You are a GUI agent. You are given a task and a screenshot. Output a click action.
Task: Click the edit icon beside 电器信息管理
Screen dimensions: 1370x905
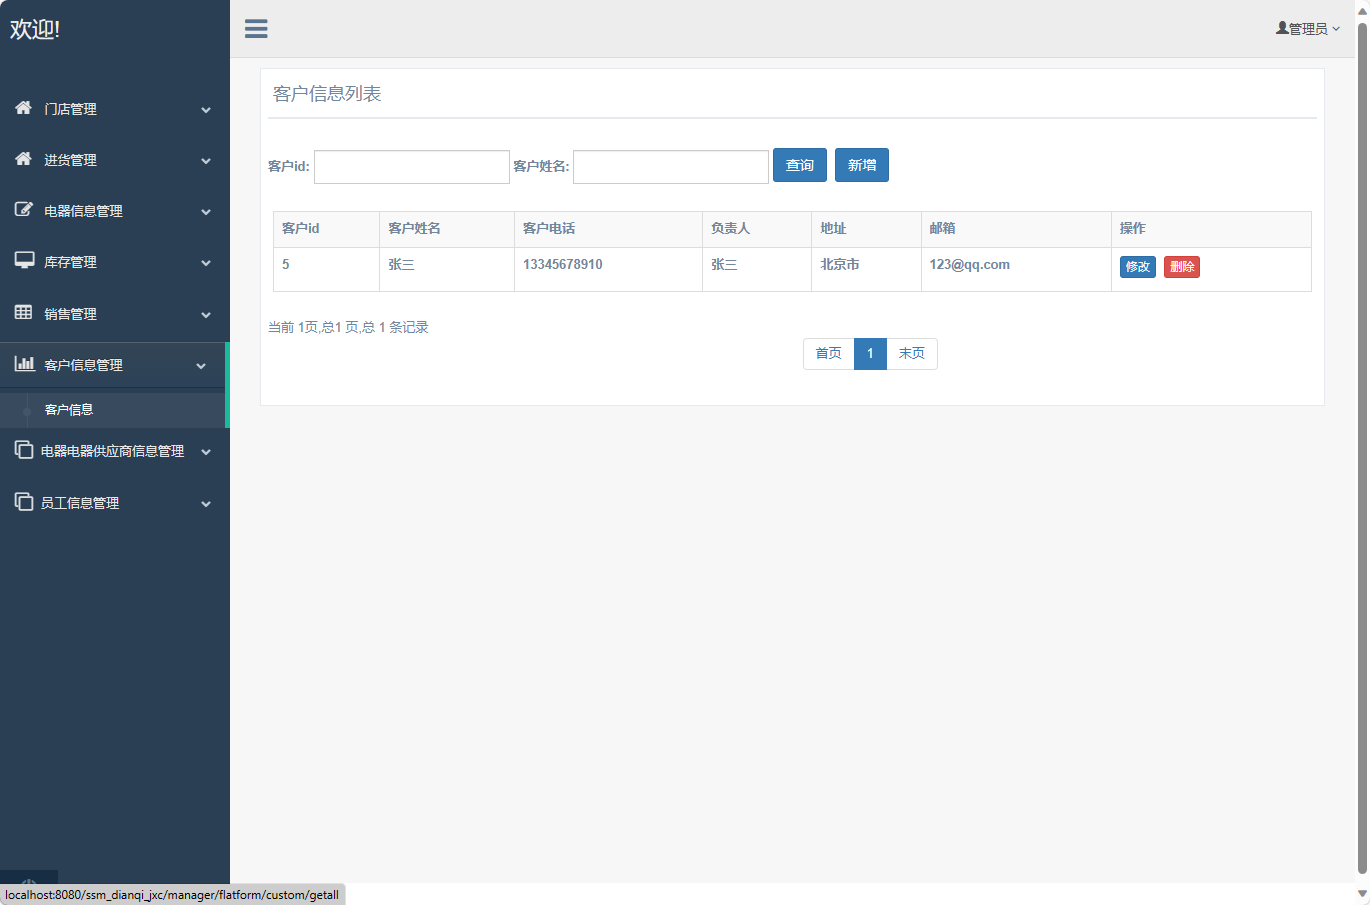click(24, 210)
